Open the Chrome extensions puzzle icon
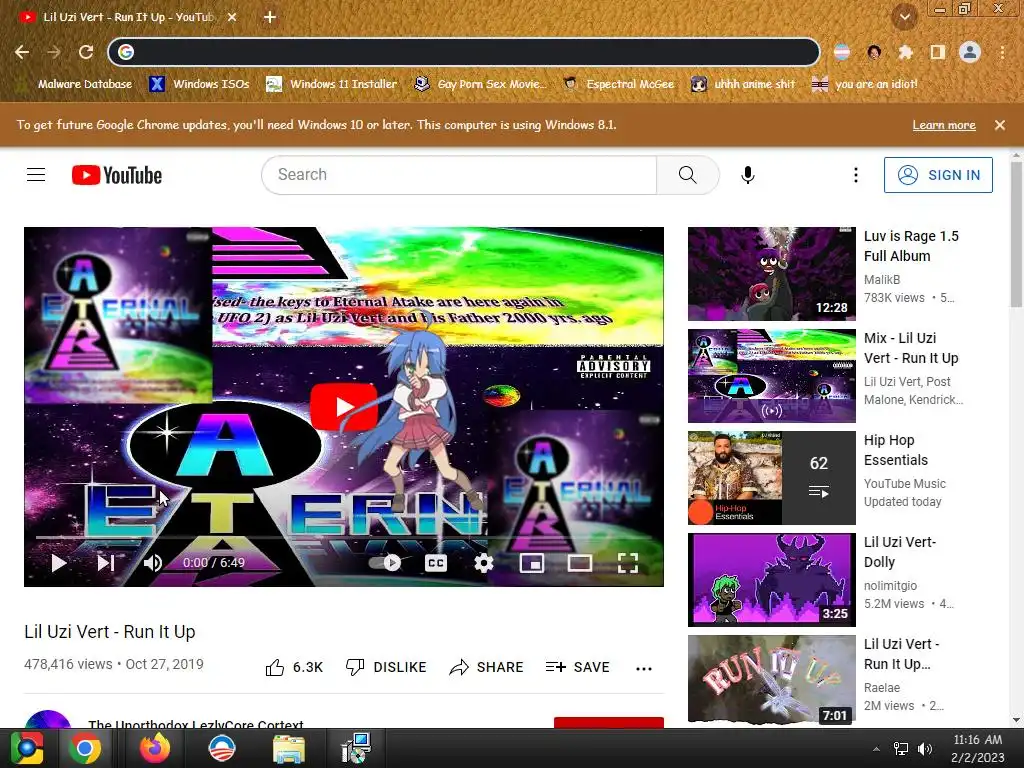This screenshot has width=1024, height=768. (x=905, y=52)
